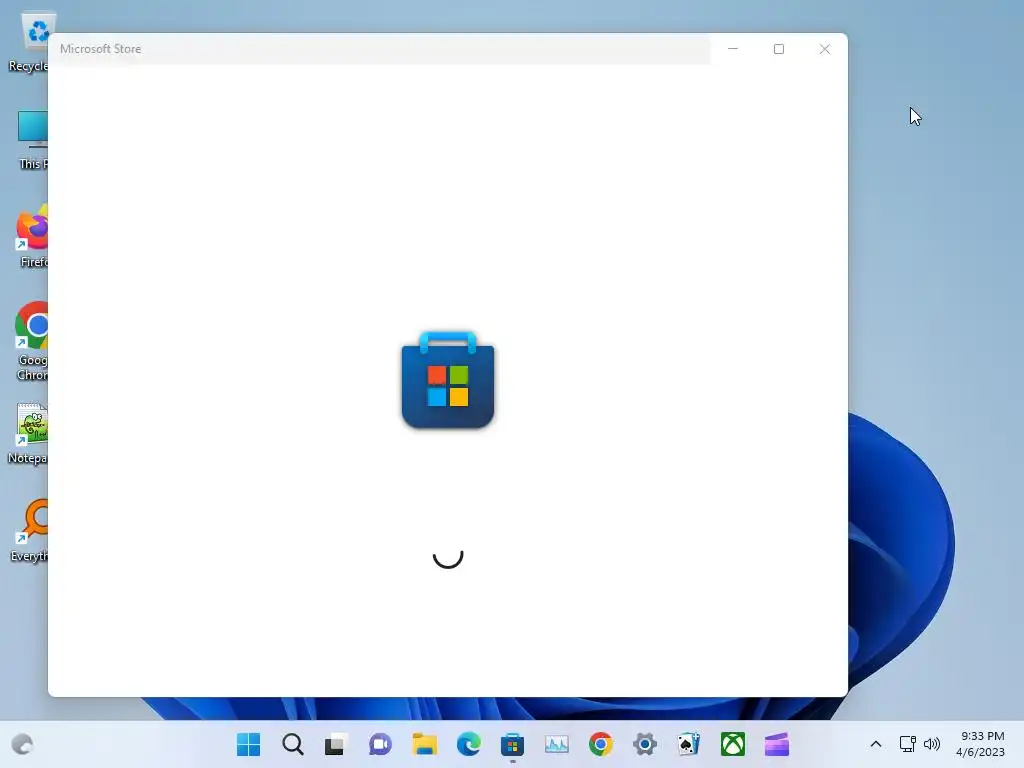1024x768 pixels.
Task: Select Microsoft Store taskbar icon
Action: click(x=513, y=744)
